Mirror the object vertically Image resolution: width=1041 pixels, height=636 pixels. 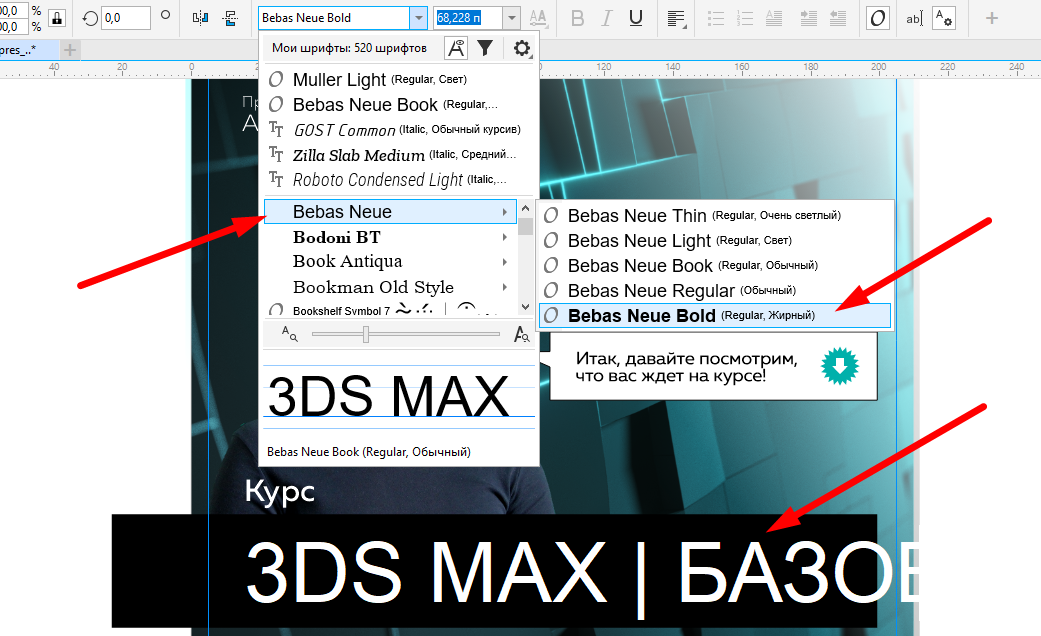[230, 18]
